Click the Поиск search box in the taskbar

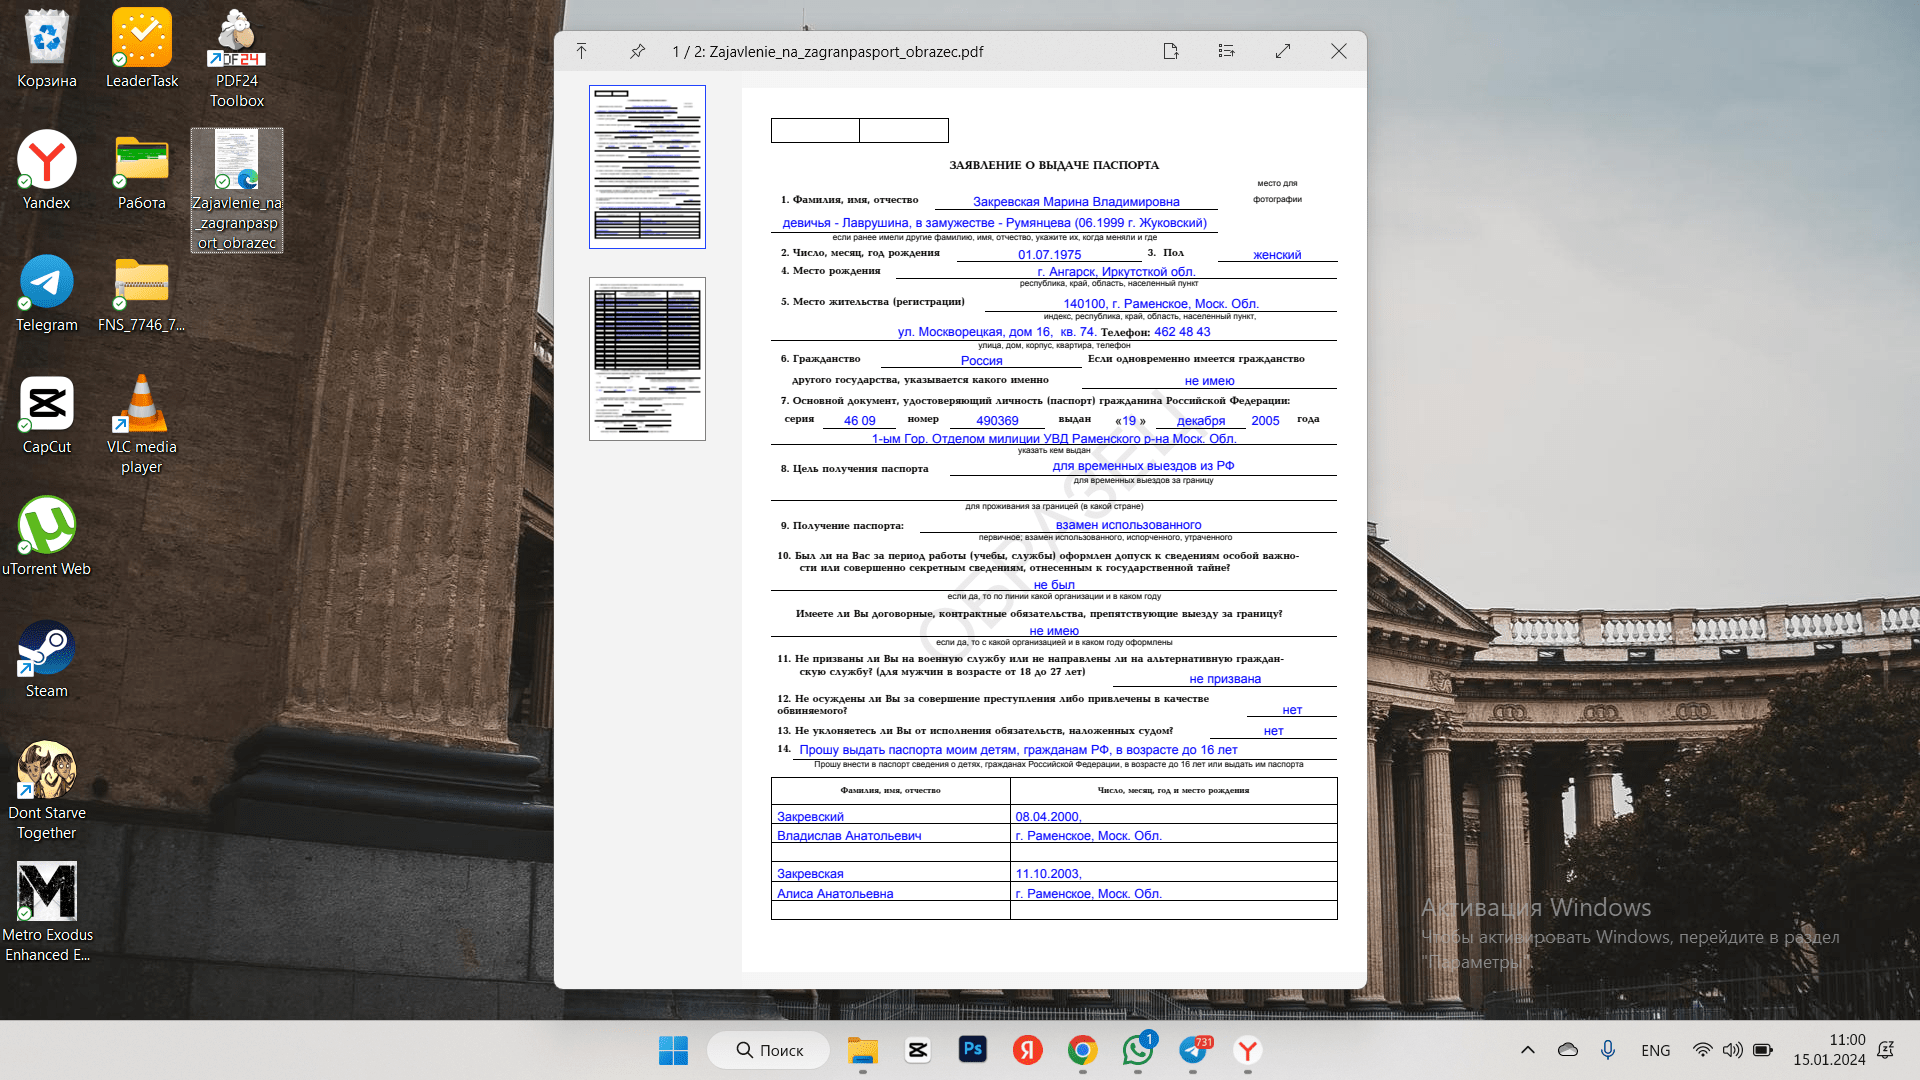768,1050
